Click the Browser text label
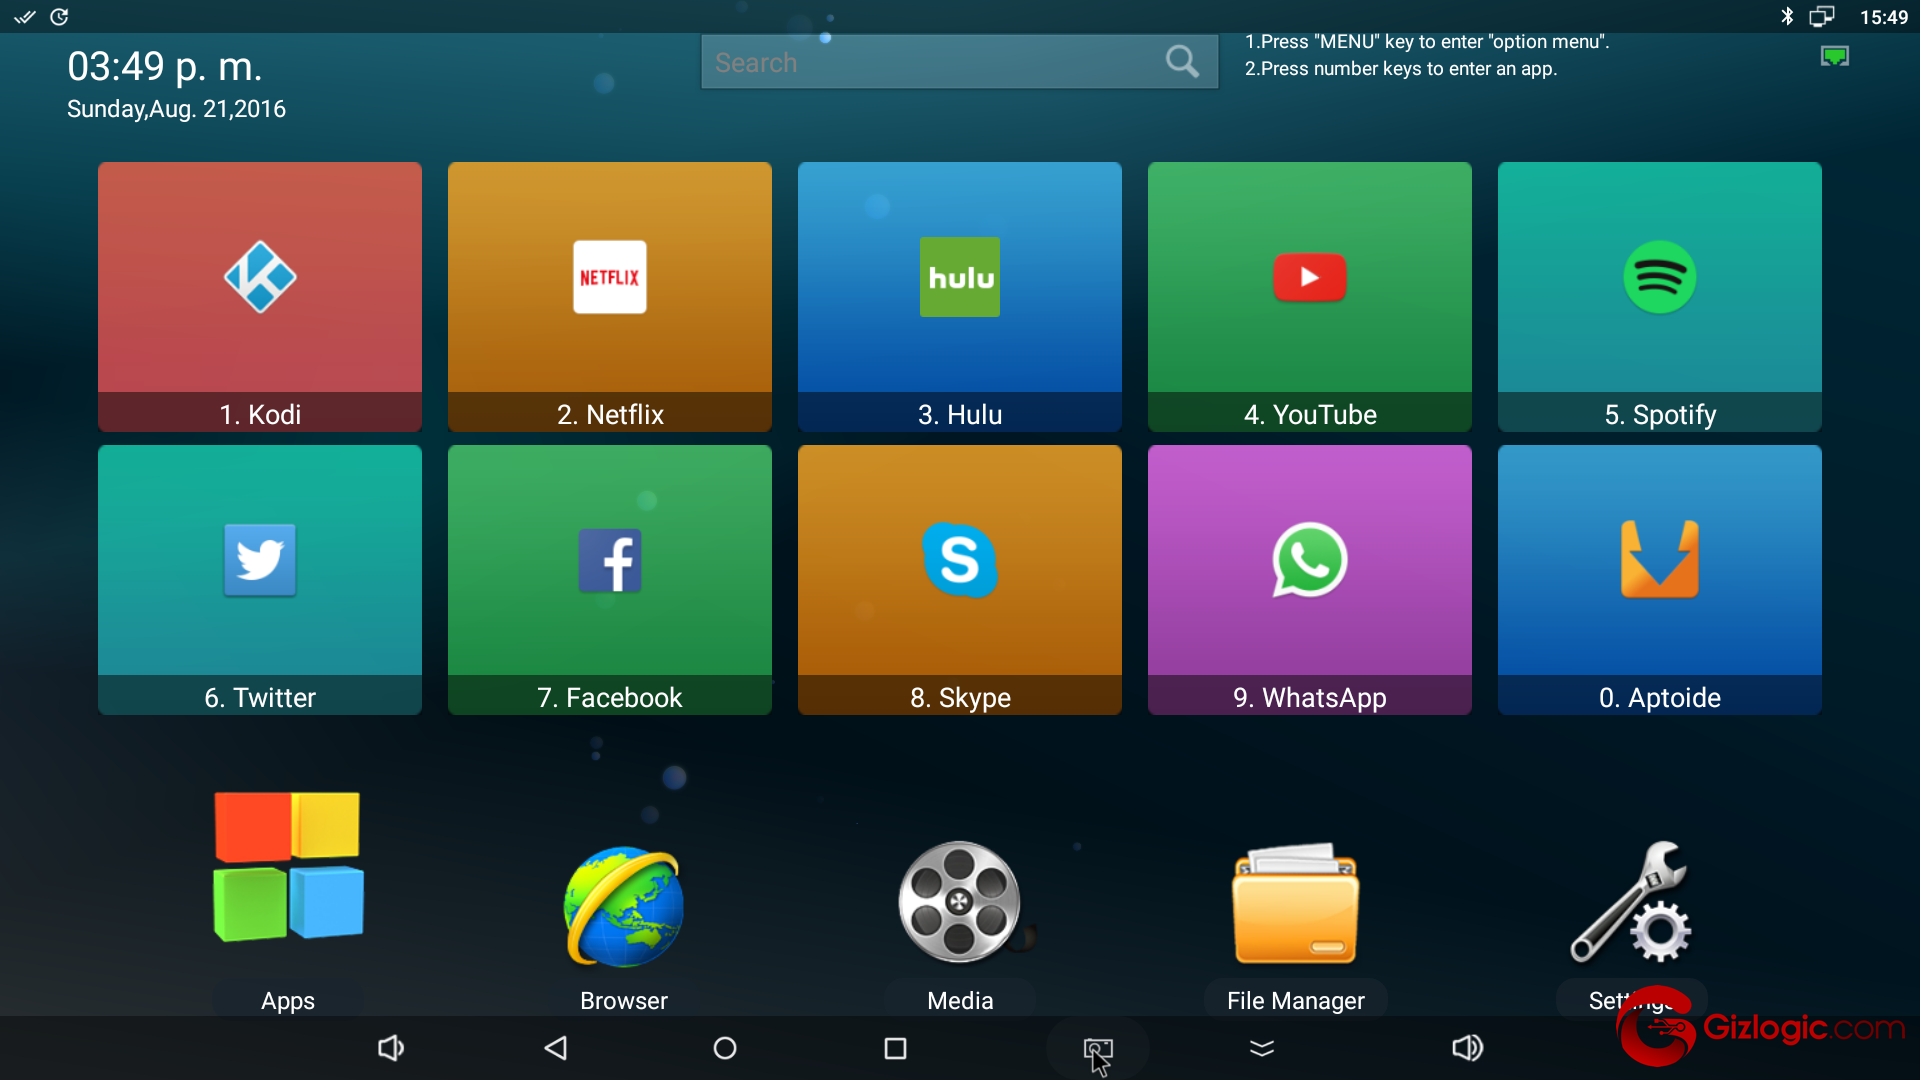 (x=624, y=1001)
